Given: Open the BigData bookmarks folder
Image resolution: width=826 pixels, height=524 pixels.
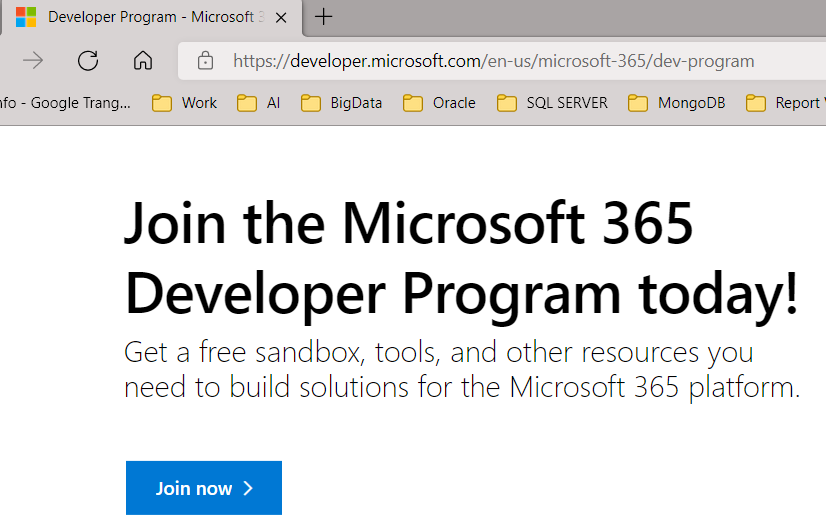Looking at the screenshot, I should point(341,103).
